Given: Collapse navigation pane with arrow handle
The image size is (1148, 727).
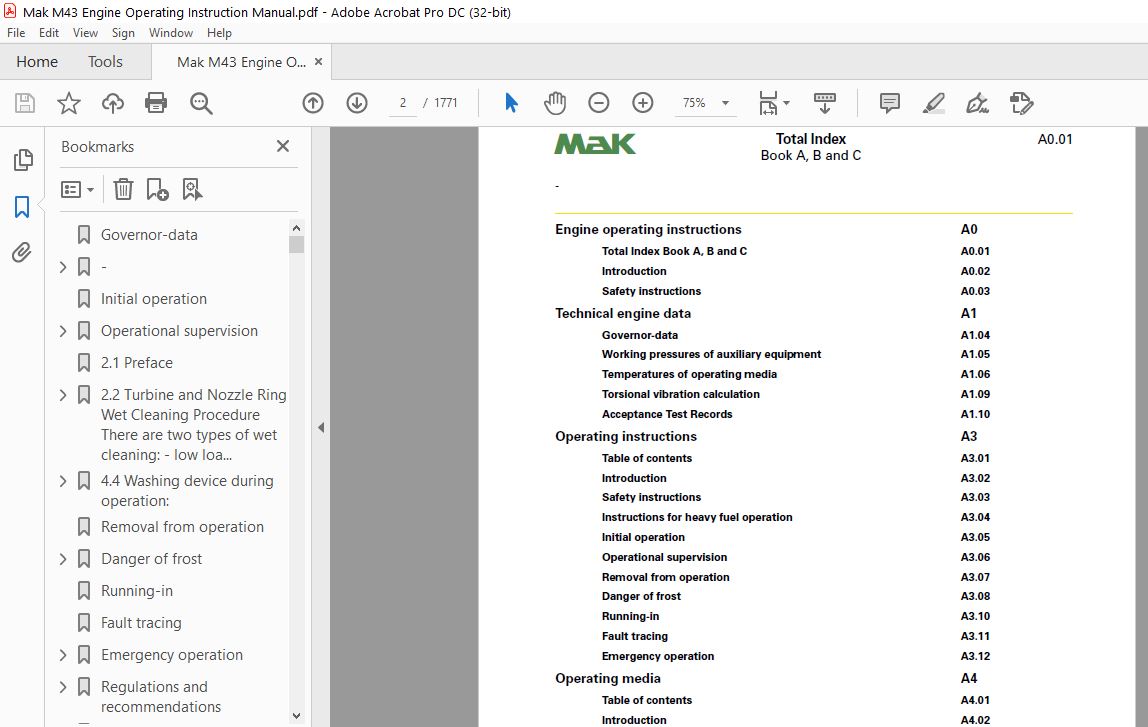Looking at the screenshot, I should [321, 428].
